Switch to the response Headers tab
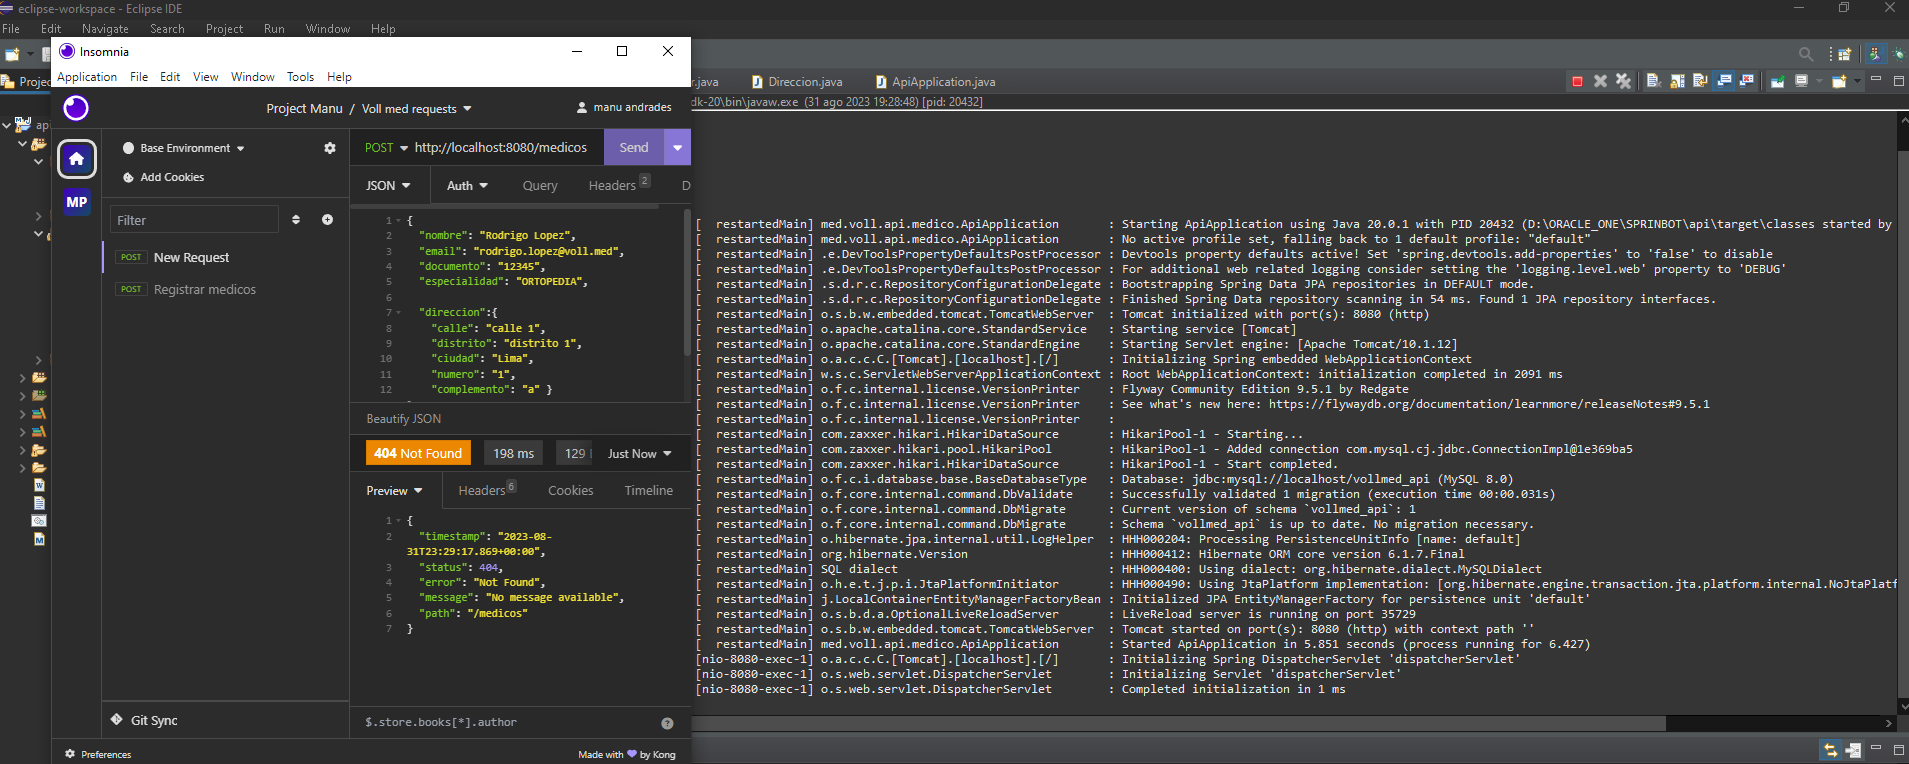The width and height of the screenshot is (1909, 764). click(x=487, y=490)
